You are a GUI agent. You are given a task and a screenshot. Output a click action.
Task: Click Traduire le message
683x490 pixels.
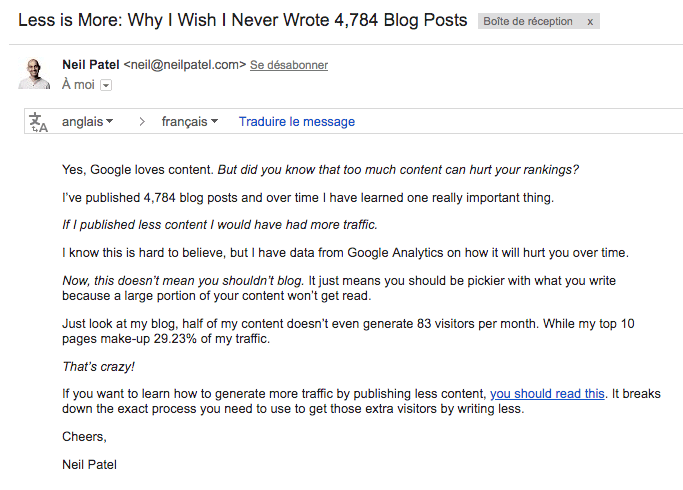click(x=297, y=122)
